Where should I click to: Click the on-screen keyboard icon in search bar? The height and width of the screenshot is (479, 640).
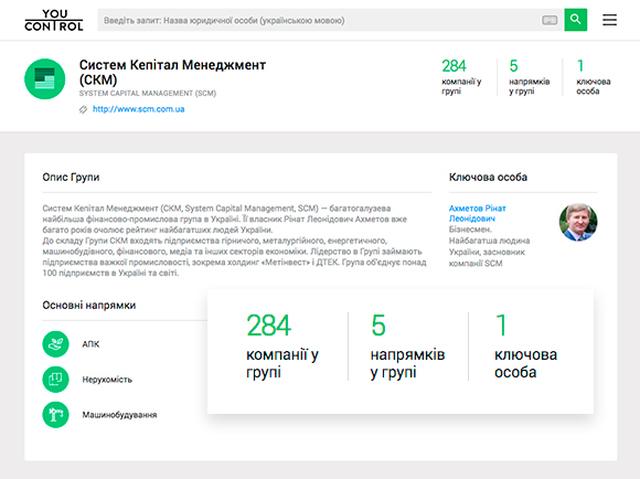pyautogui.click(x=549, y=20)
